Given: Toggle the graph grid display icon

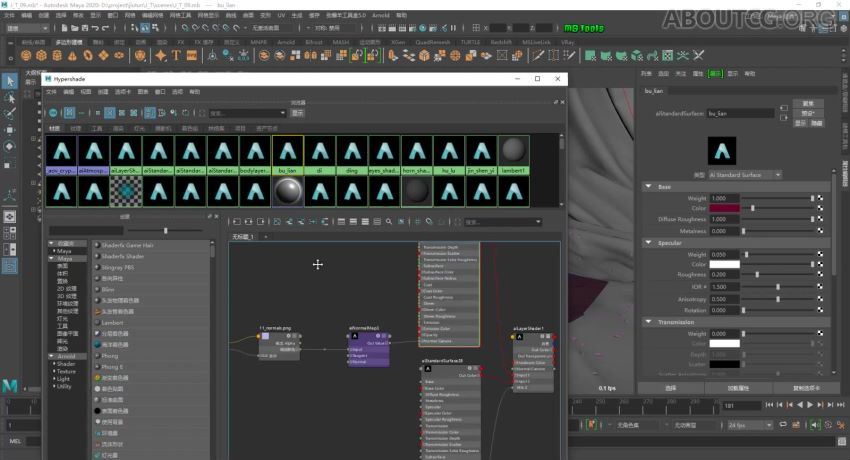Looking at the screenshot, I should (x=417, y=222).
